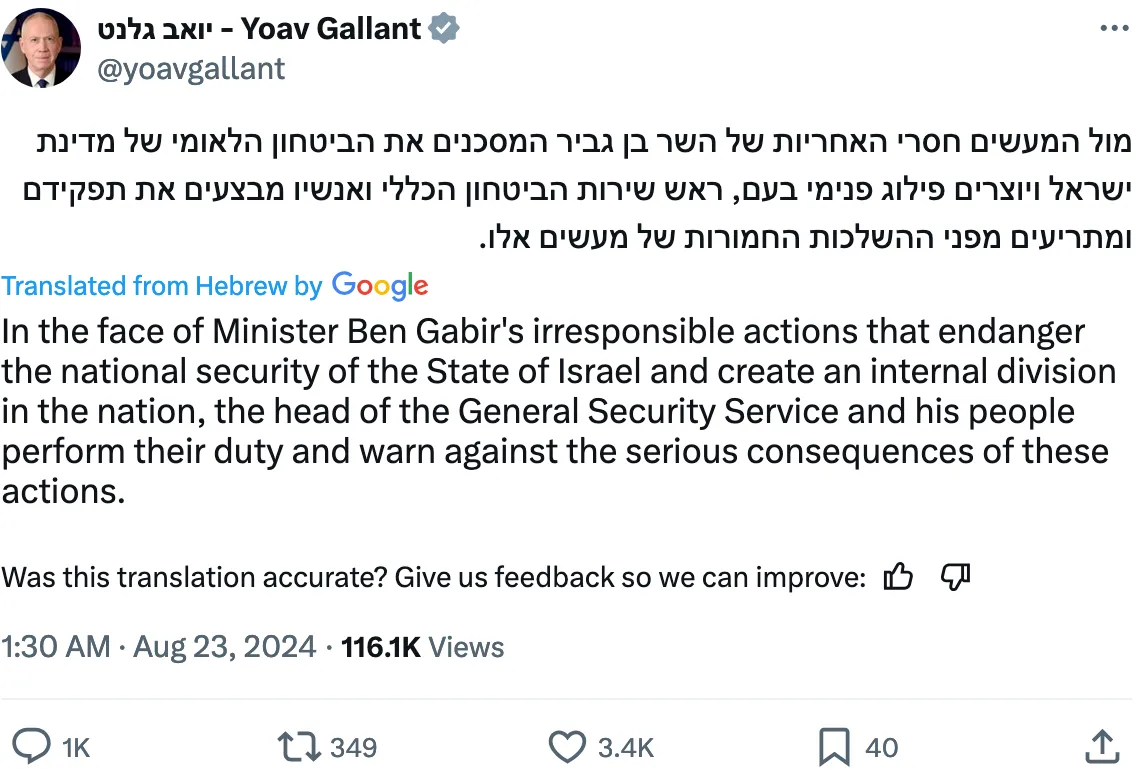The image size is (1142, 770).
Task: Open the share tweet icon
Action: (1101, 745)
